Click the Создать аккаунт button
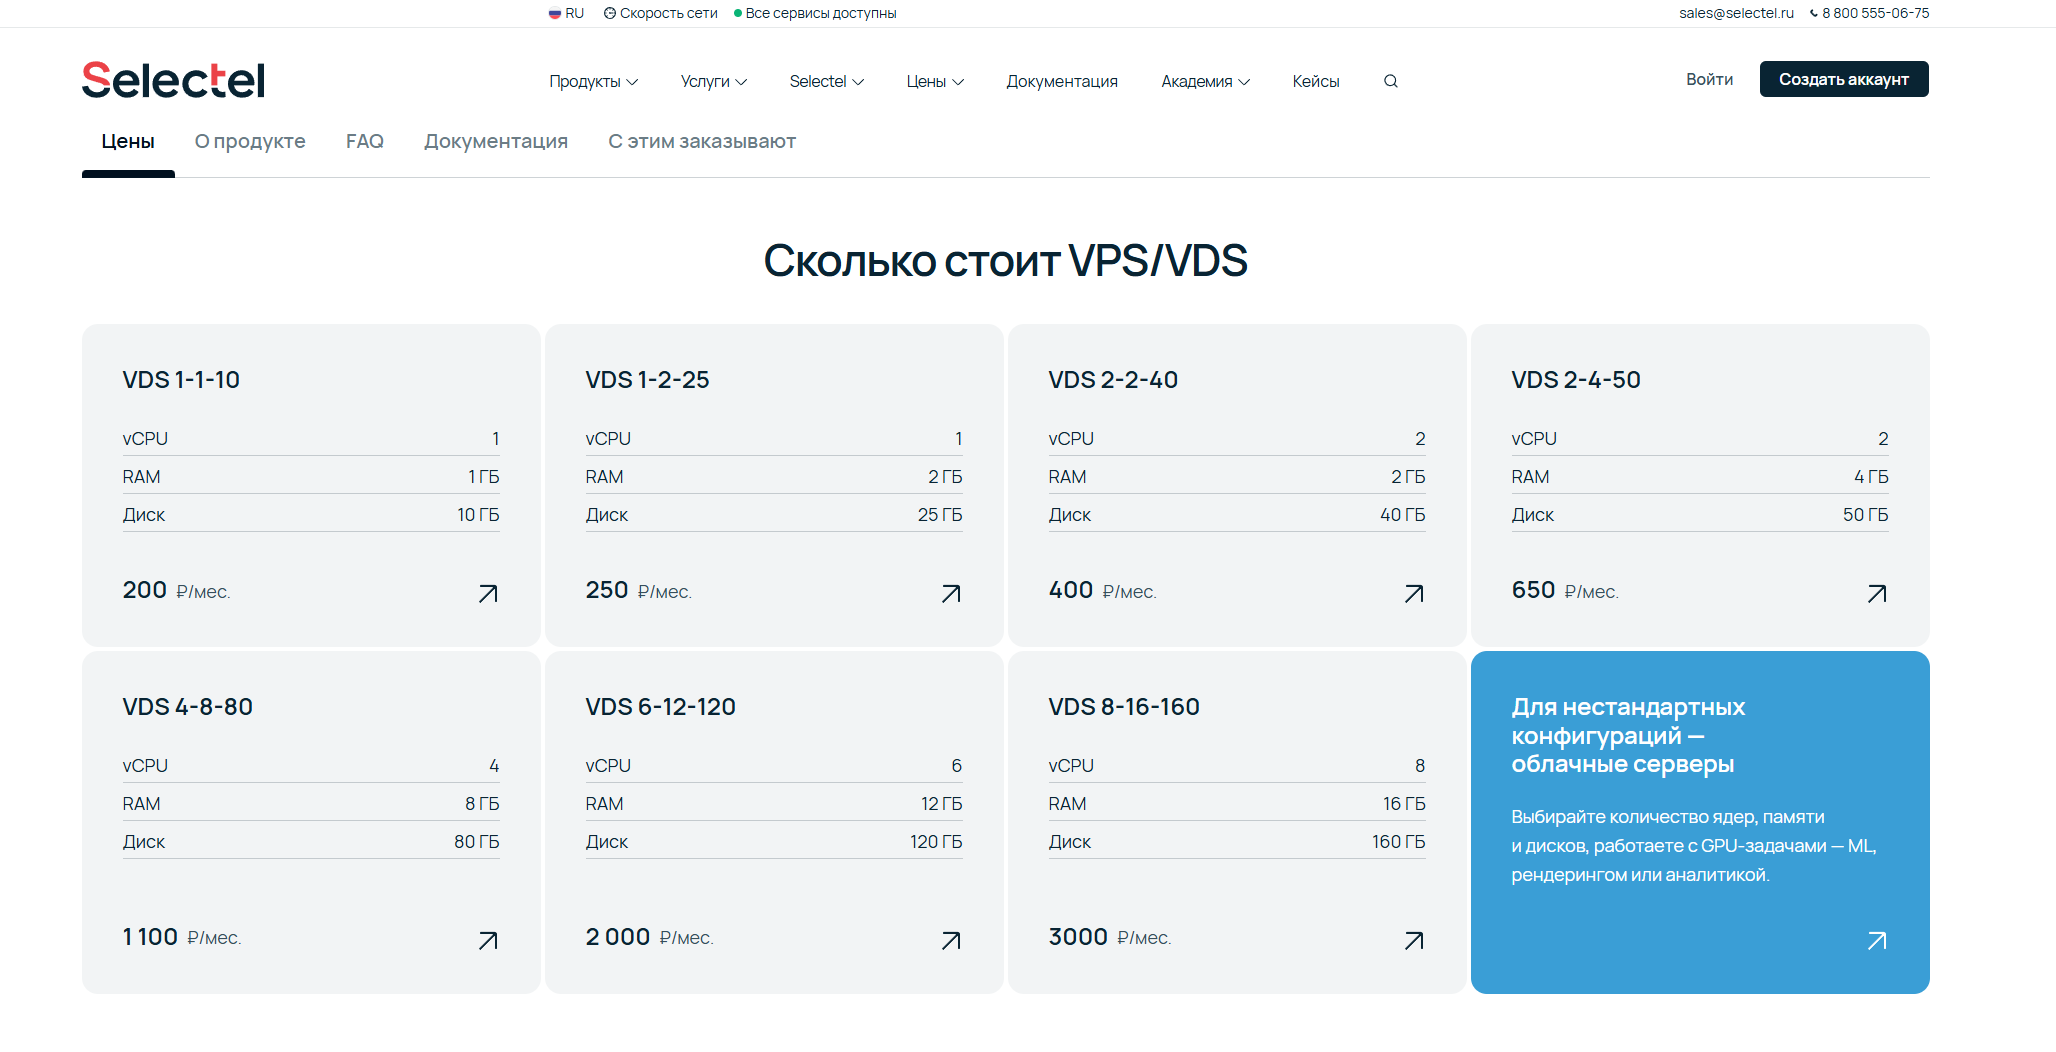This screenshot has height=1052, width=2056. tap(1844, 79)
